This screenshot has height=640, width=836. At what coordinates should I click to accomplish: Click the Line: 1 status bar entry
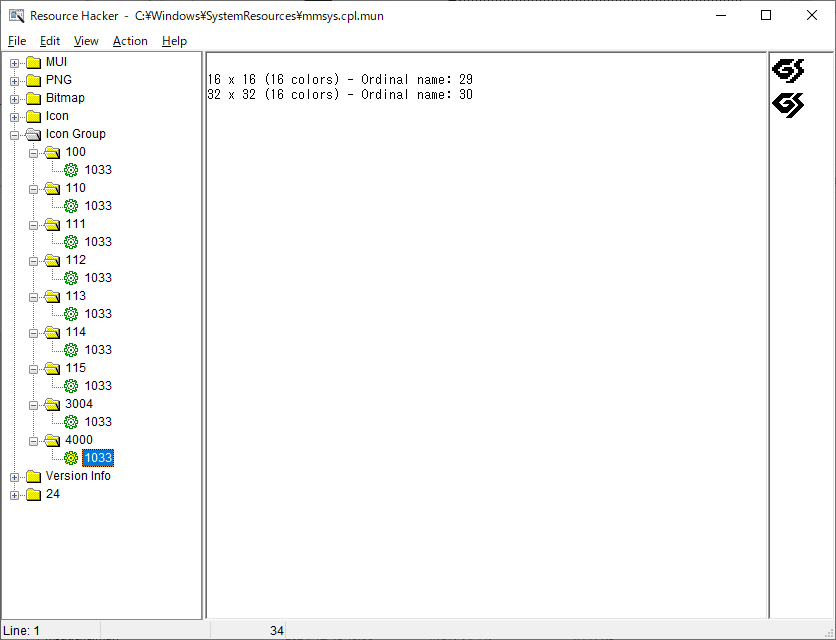(21, 631)
